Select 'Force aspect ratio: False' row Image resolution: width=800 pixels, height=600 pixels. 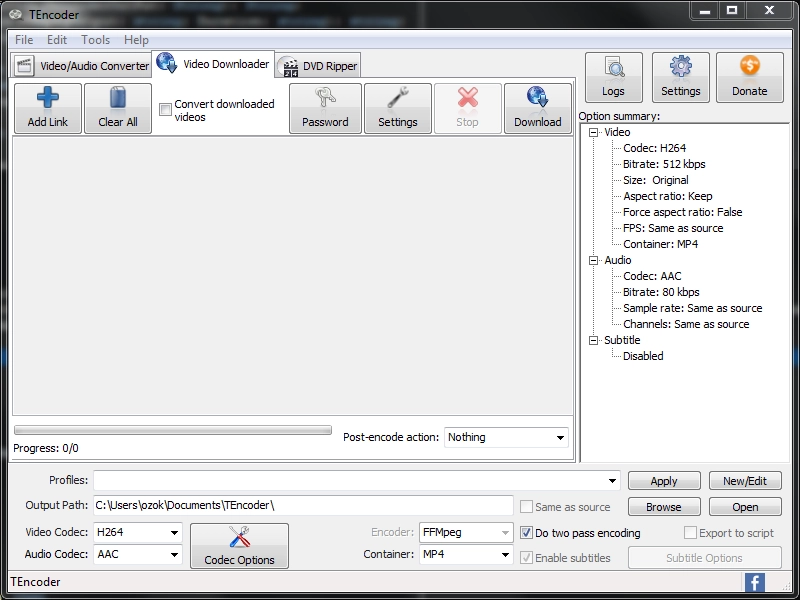683,212
